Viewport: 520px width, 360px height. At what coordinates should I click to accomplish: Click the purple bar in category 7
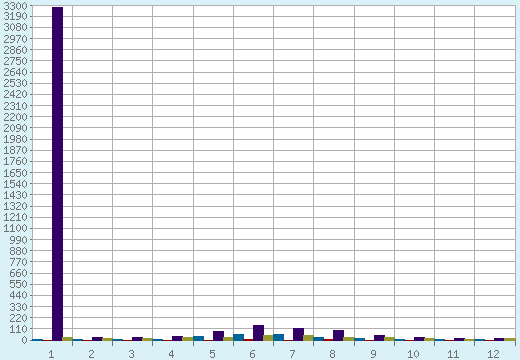pos(298,334)
